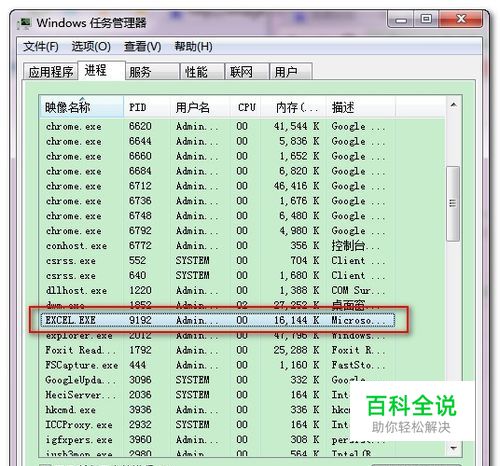This screenshot has width=500, height=466.
Task: Select csrss.exe with PID 640
Action: (x=217, y=276)
